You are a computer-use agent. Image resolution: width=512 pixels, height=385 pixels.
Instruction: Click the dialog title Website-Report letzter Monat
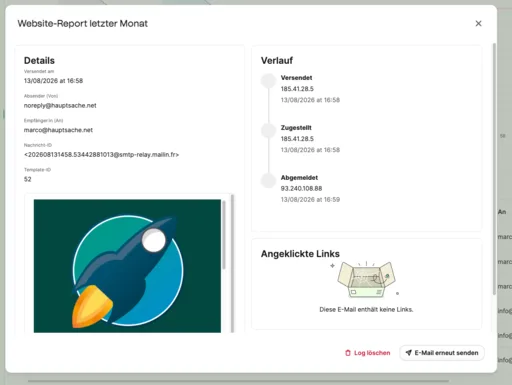click(x=83, y=24)
